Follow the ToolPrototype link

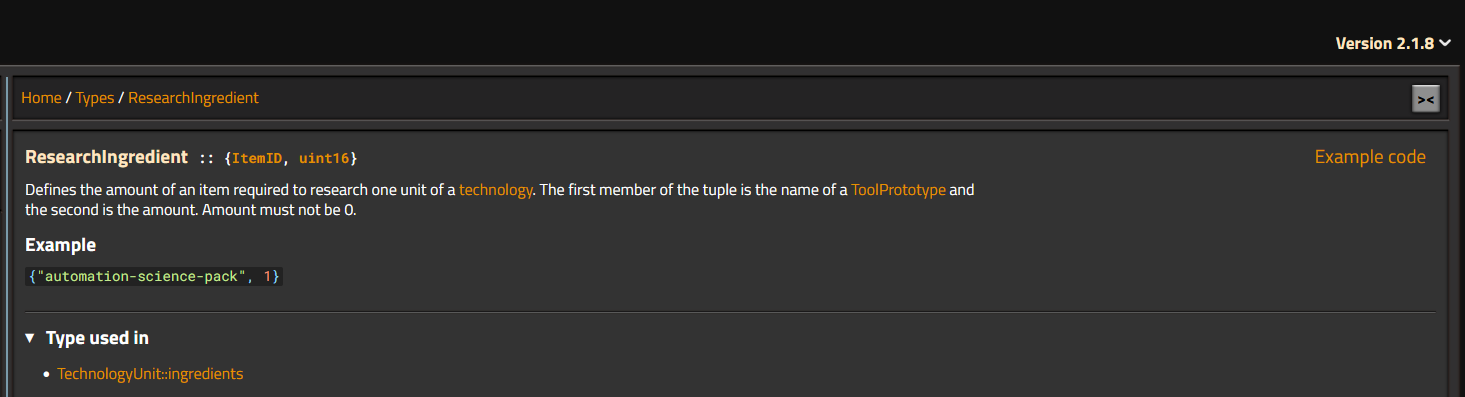898,190
